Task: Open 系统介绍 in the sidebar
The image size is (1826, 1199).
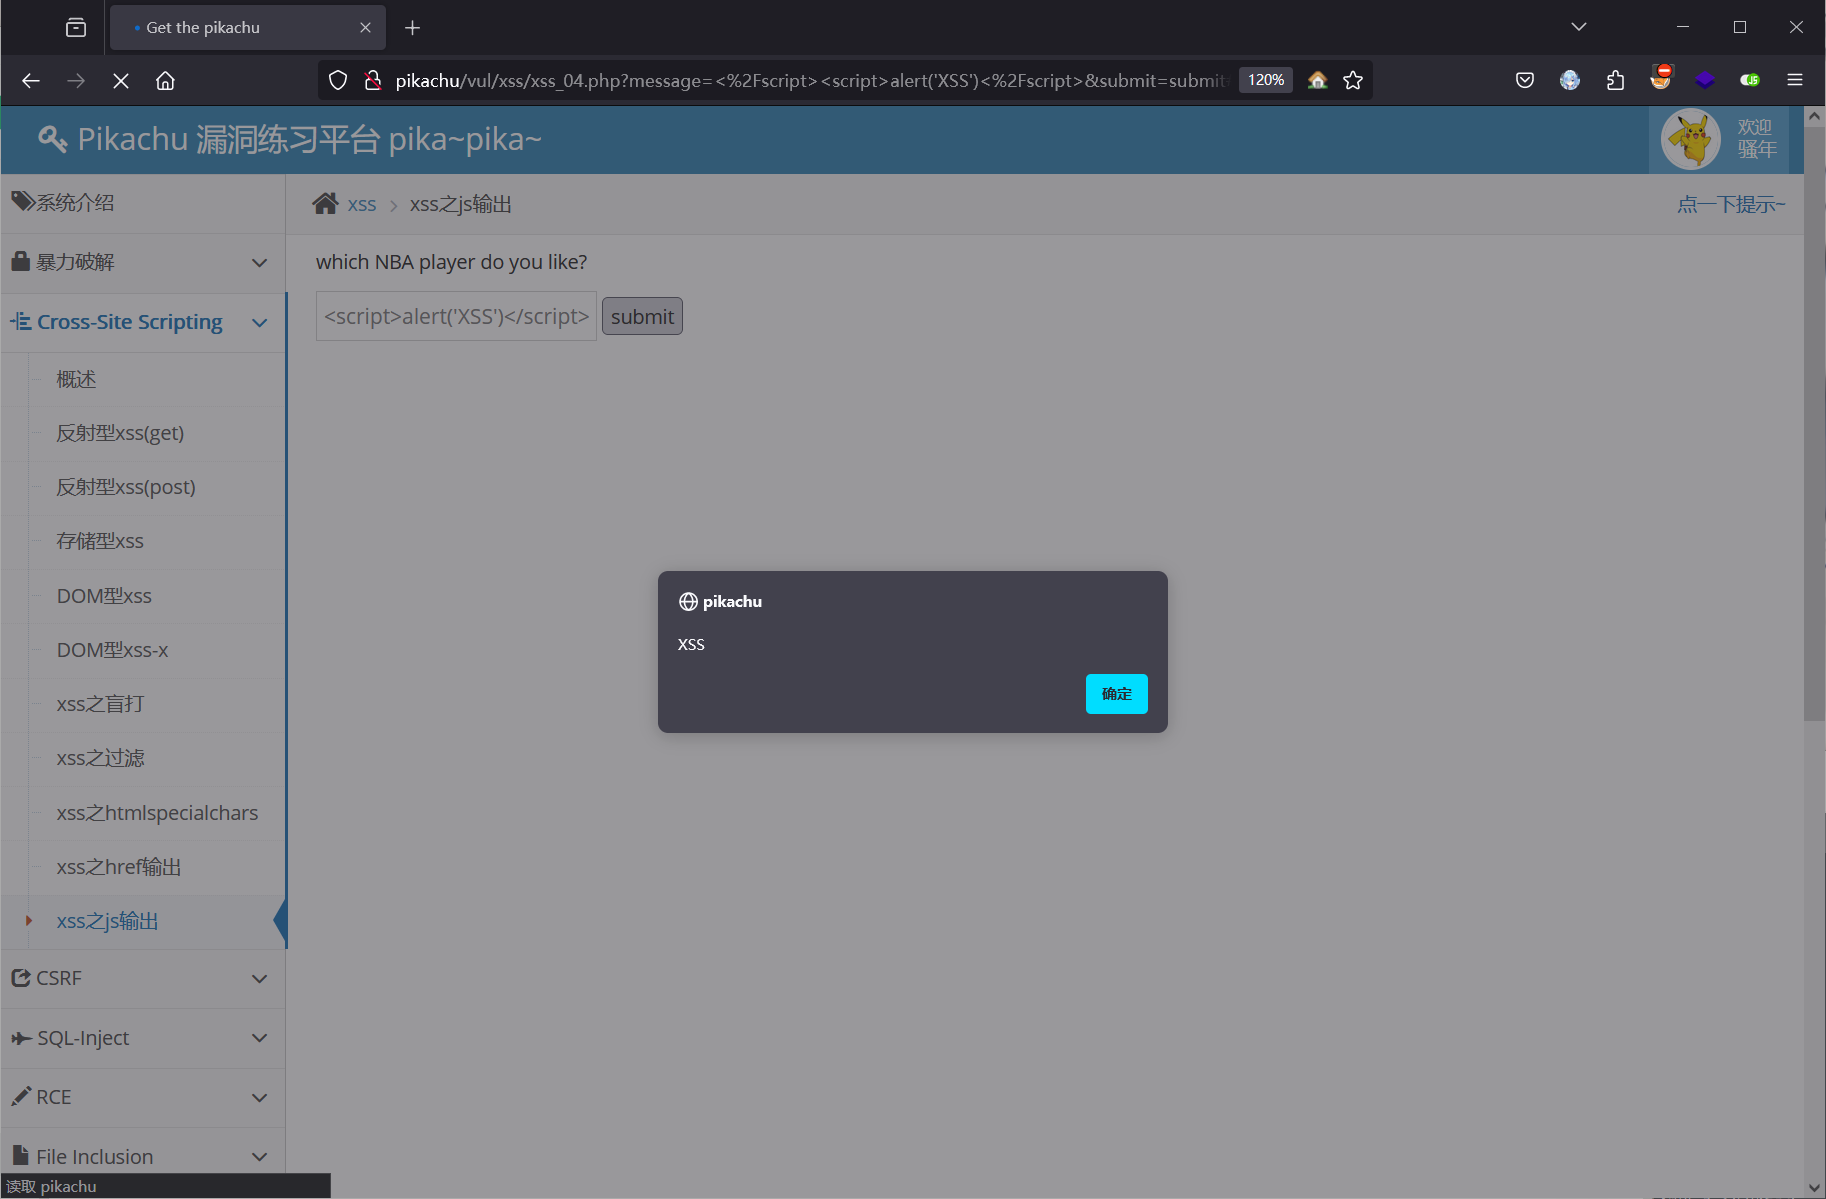Action: point(143,203)
